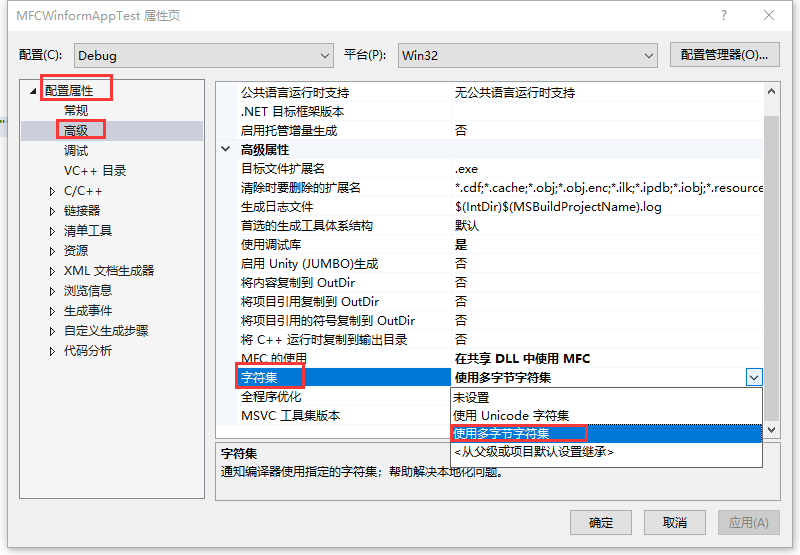Choose 未设置 from the dropdown list

click(x=606, y=397)
